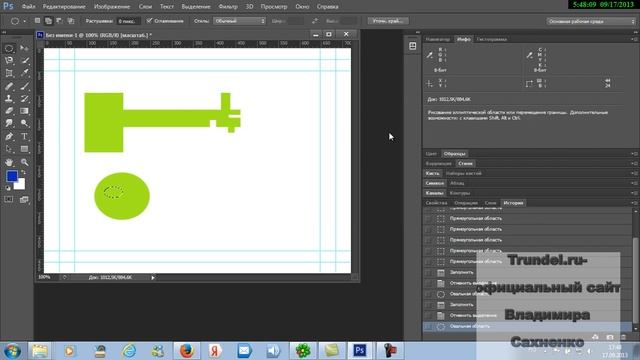
Task: Open the Файл menu
Action: (28, 7)
